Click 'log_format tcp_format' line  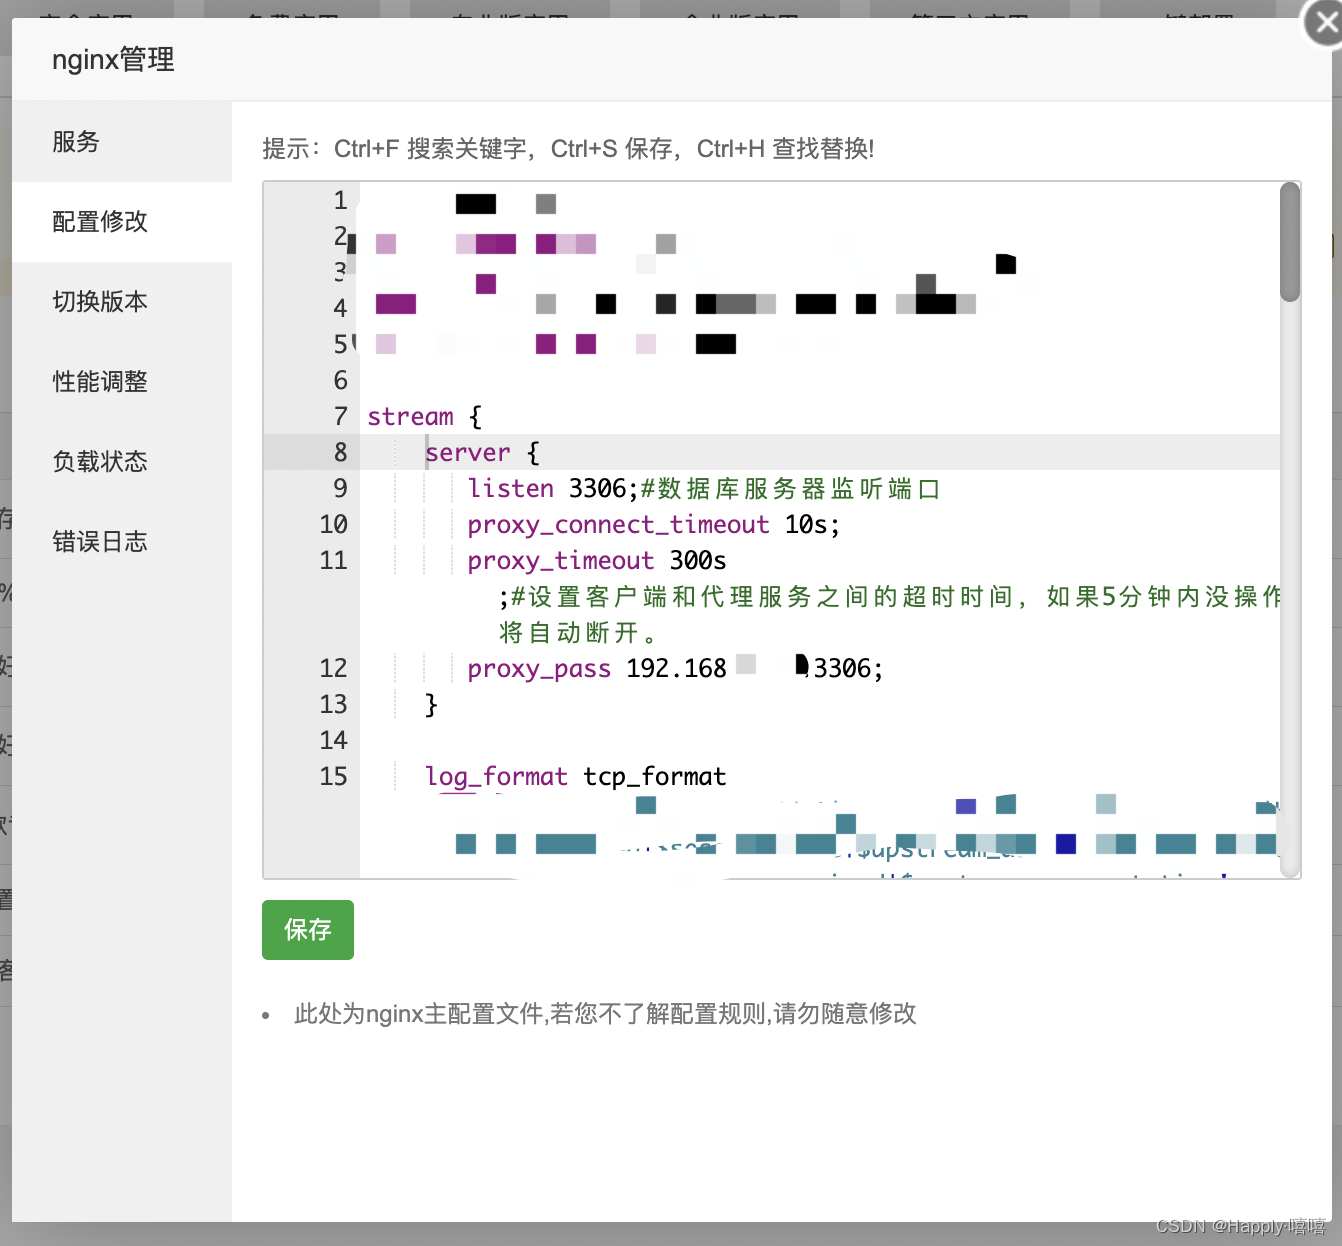coord(576,776)
